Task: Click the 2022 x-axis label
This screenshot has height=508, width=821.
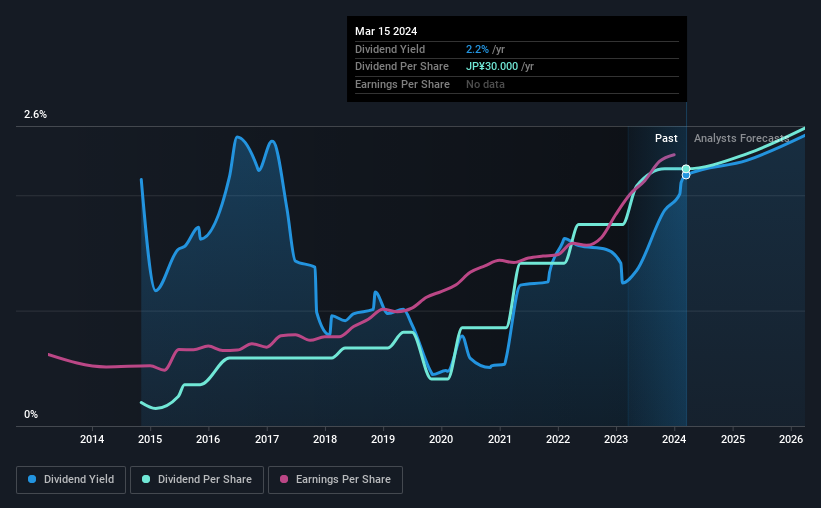Action: pos(558,439)
